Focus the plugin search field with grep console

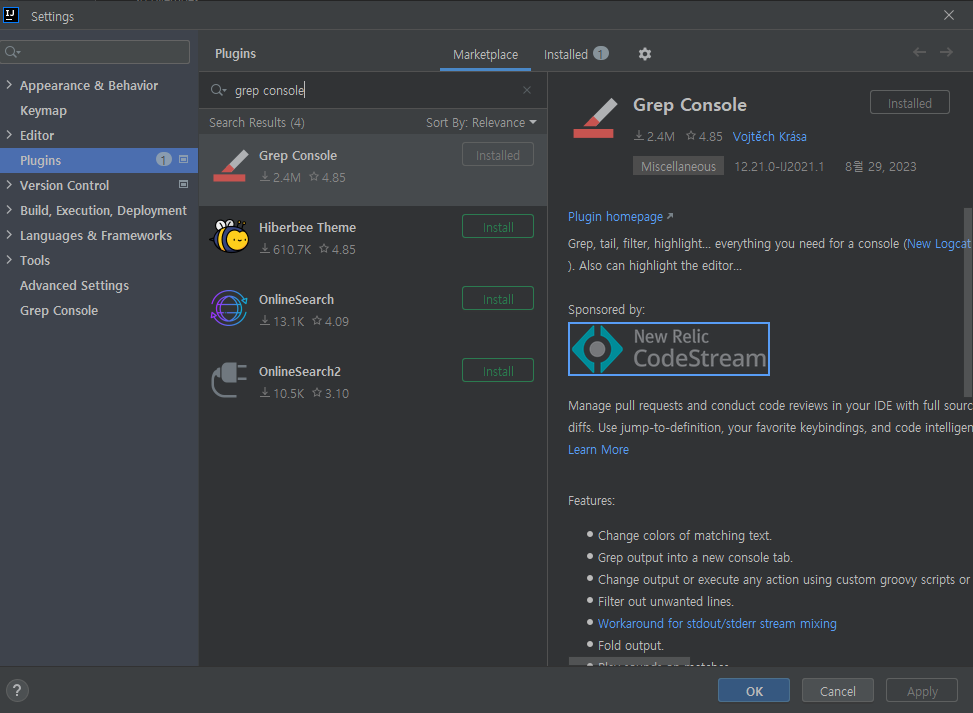(372, 90)
